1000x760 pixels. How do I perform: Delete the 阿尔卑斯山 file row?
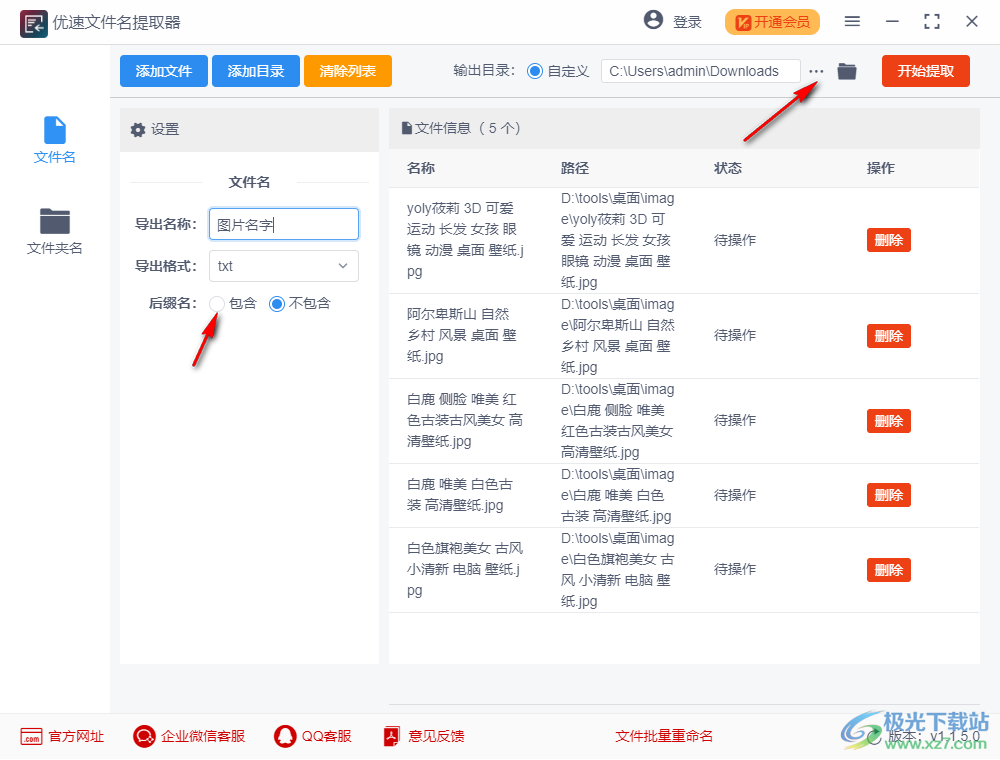tap(888, 336)
